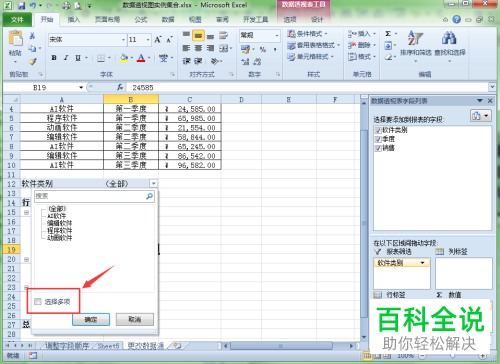This screenshot has width=500, height=364.
Task: Select column D header
Action: [241, 99]
